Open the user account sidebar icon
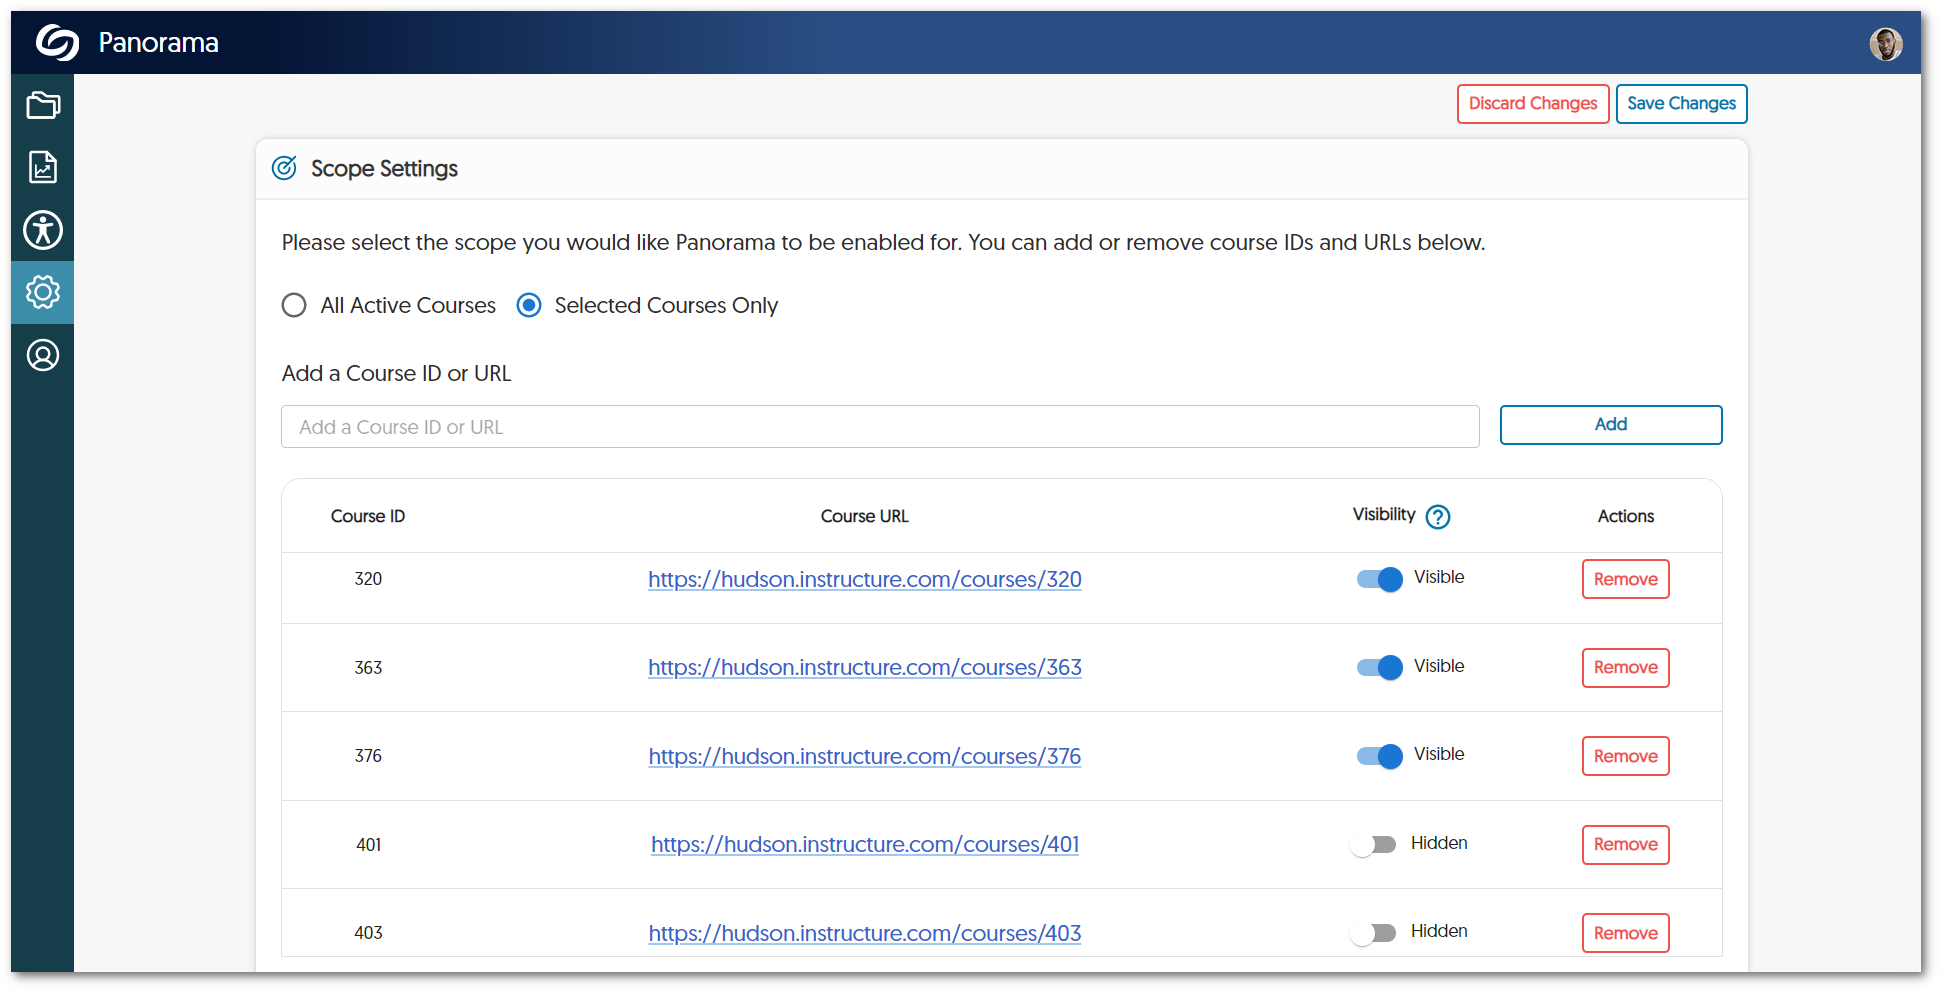This screenshot has height=991, width=1940. coord(43,355)
